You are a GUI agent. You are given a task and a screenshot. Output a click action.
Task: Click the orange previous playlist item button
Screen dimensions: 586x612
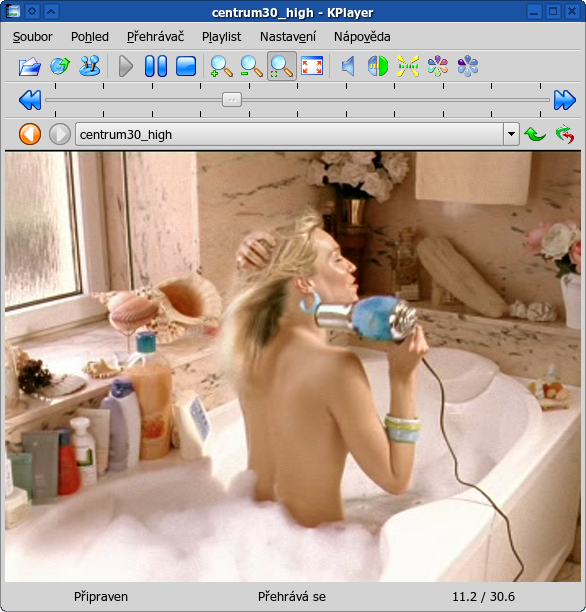click(x=30, y=134)
